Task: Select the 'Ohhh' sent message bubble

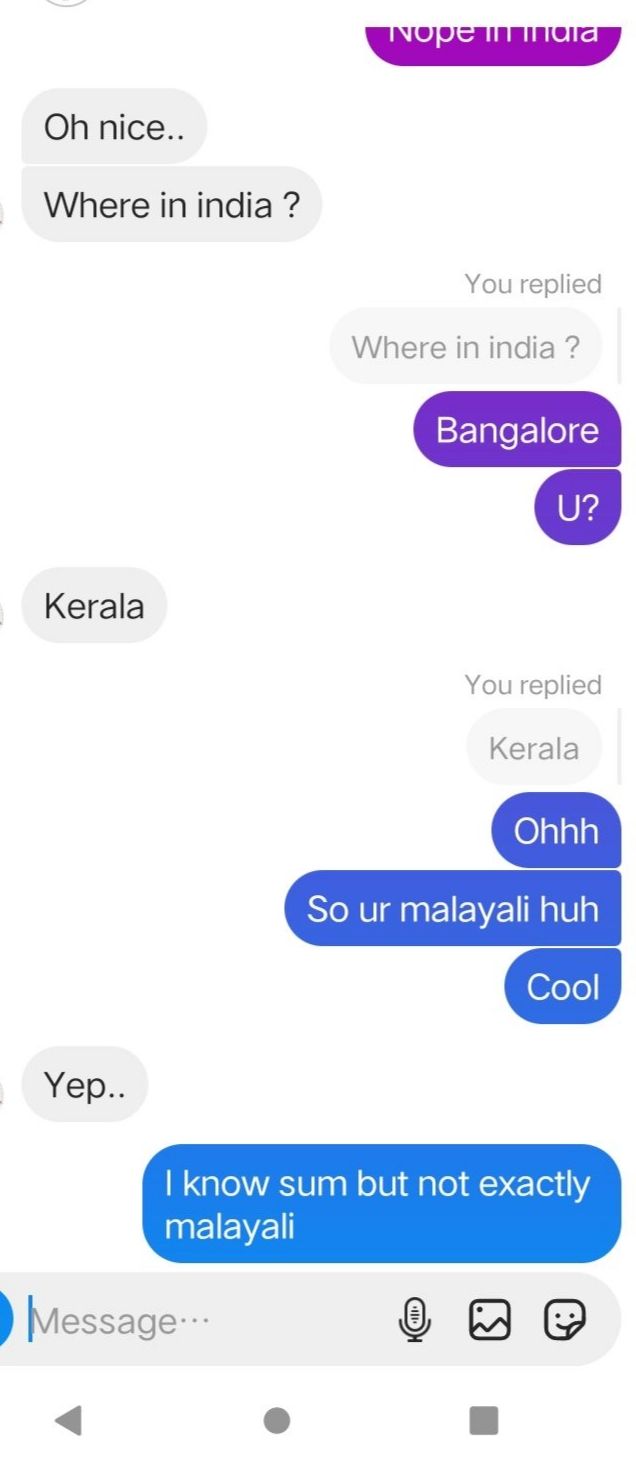Action: pyautogui.click(x=556, y=831)
